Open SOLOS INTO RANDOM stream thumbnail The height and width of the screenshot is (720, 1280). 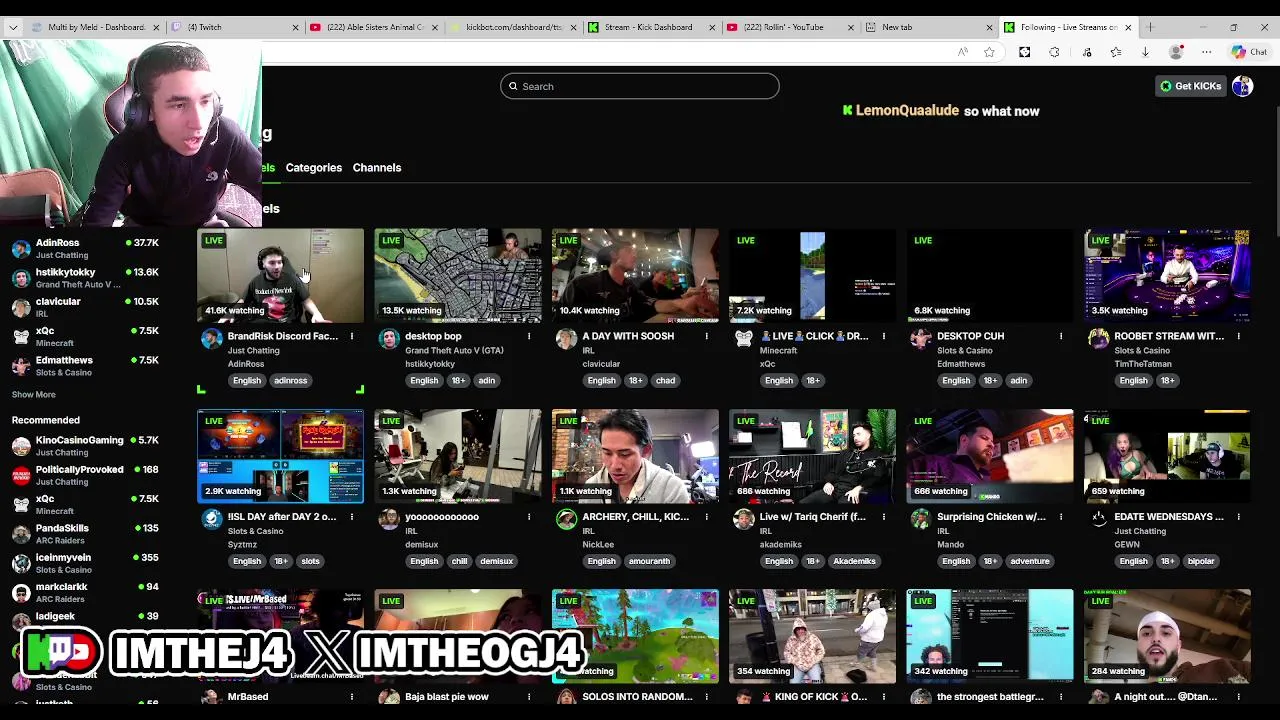[635, 635]
